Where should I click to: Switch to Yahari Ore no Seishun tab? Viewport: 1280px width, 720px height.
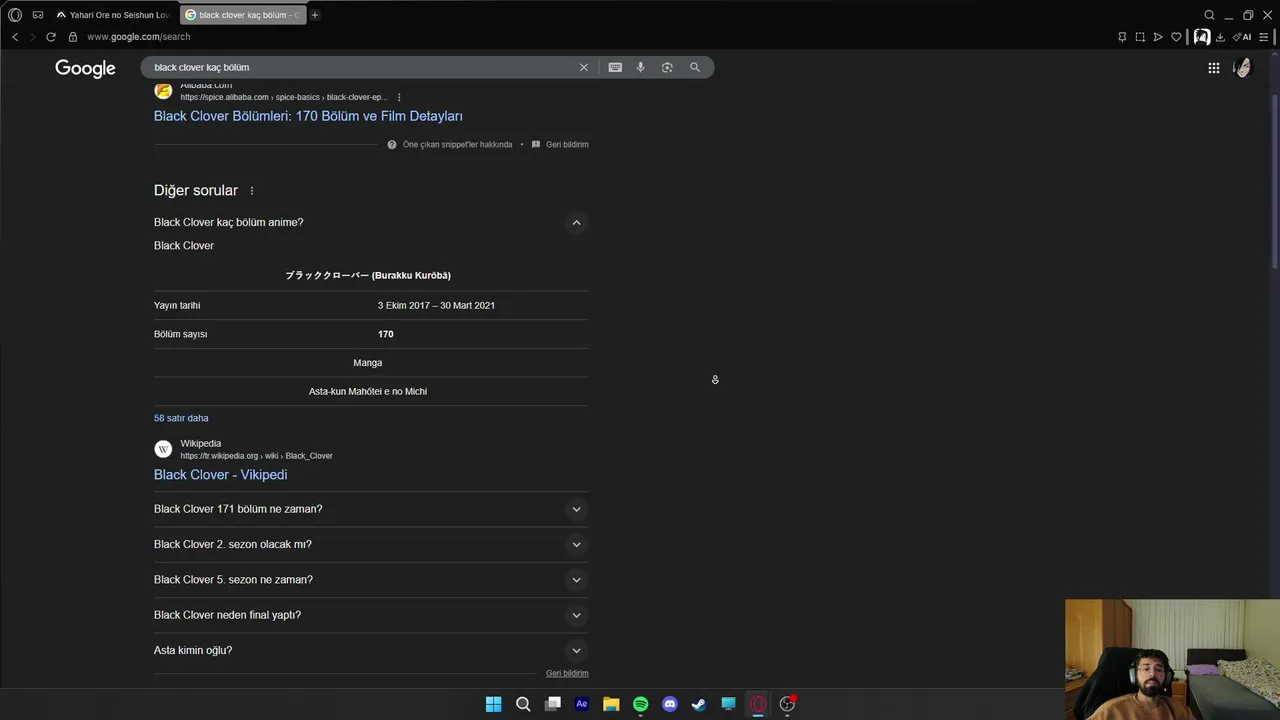click(113, 15)
